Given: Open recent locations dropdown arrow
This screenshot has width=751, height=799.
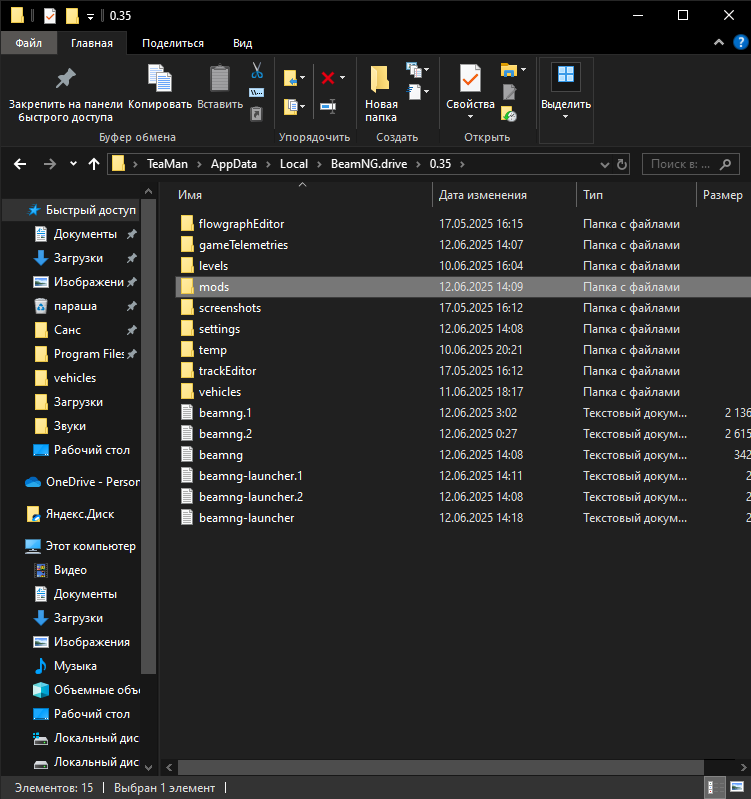Looking at the screenshot, I should [73, 164].
